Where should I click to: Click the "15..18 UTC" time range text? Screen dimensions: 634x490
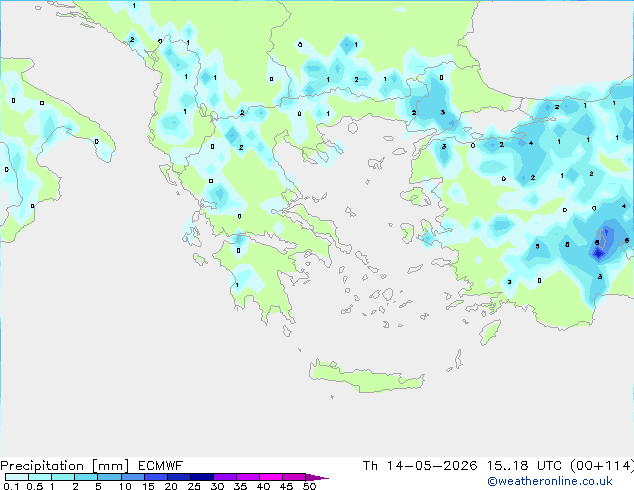pos(524,466)
